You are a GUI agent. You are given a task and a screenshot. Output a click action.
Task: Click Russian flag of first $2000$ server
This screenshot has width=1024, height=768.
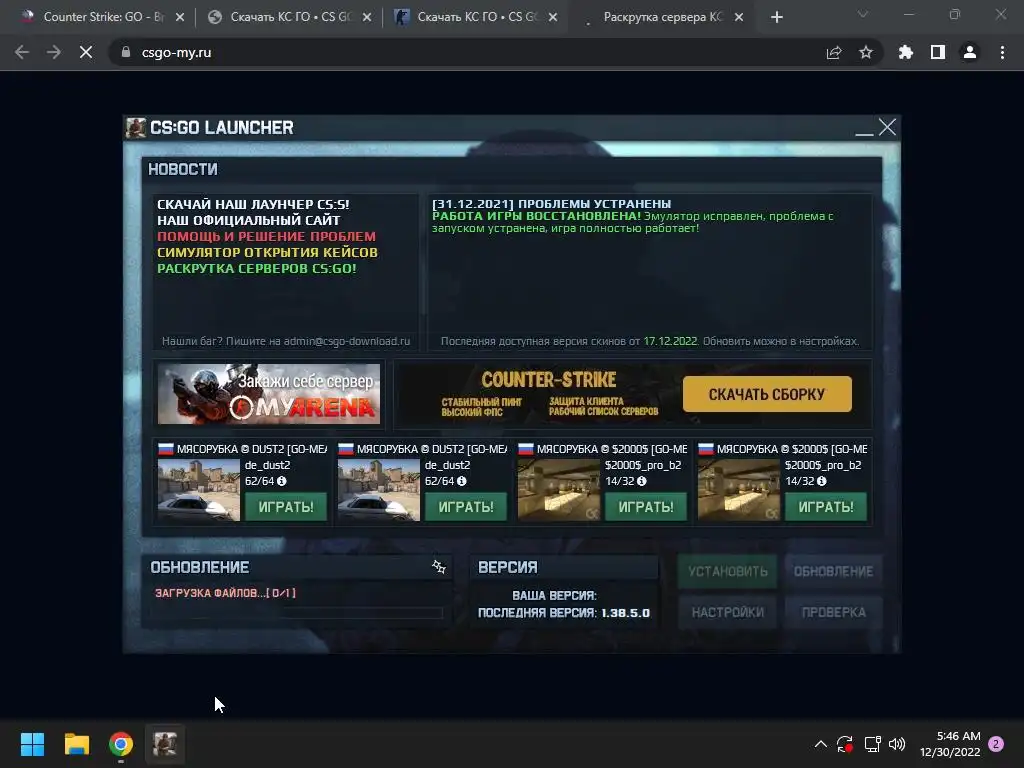tap(526, 449)
